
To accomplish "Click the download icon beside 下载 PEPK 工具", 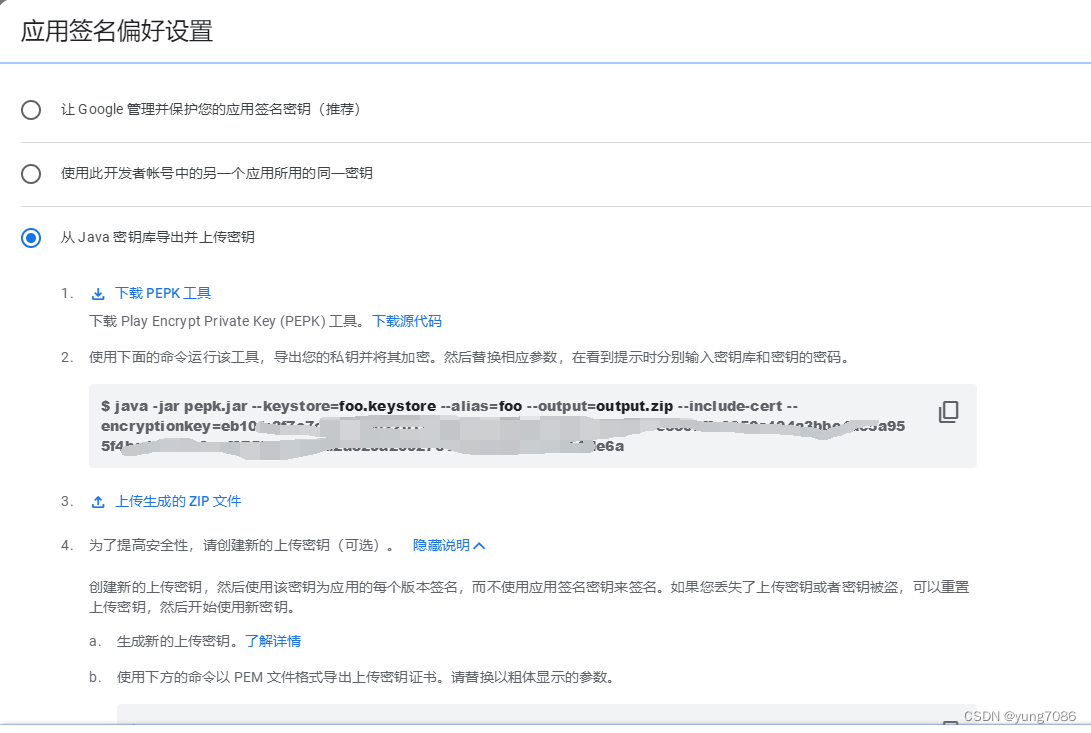I will 98,294.
